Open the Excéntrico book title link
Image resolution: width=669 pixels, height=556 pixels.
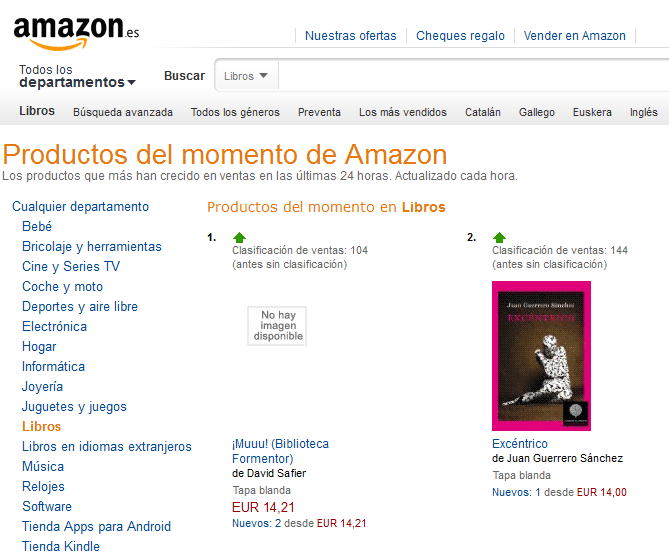[520, 444]
